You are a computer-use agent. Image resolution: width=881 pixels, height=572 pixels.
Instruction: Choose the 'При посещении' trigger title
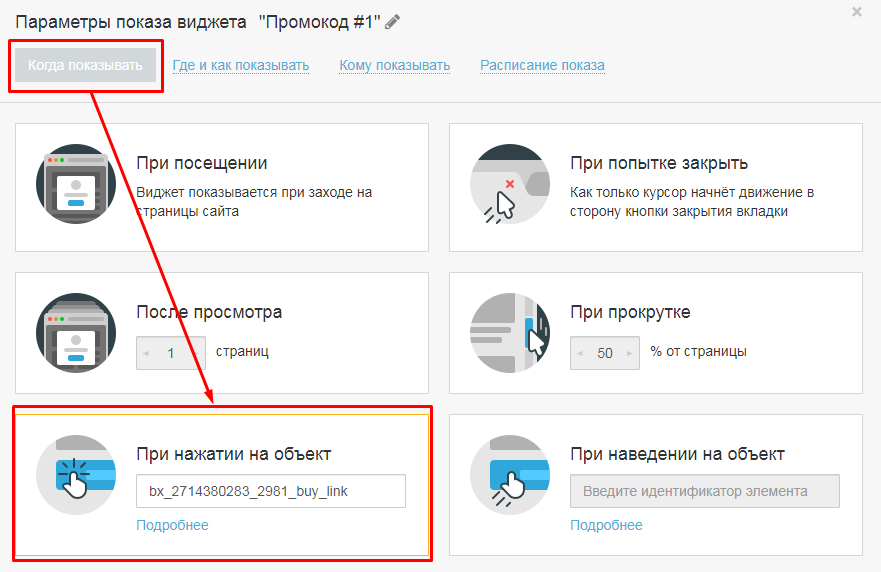tap(202, 163)
